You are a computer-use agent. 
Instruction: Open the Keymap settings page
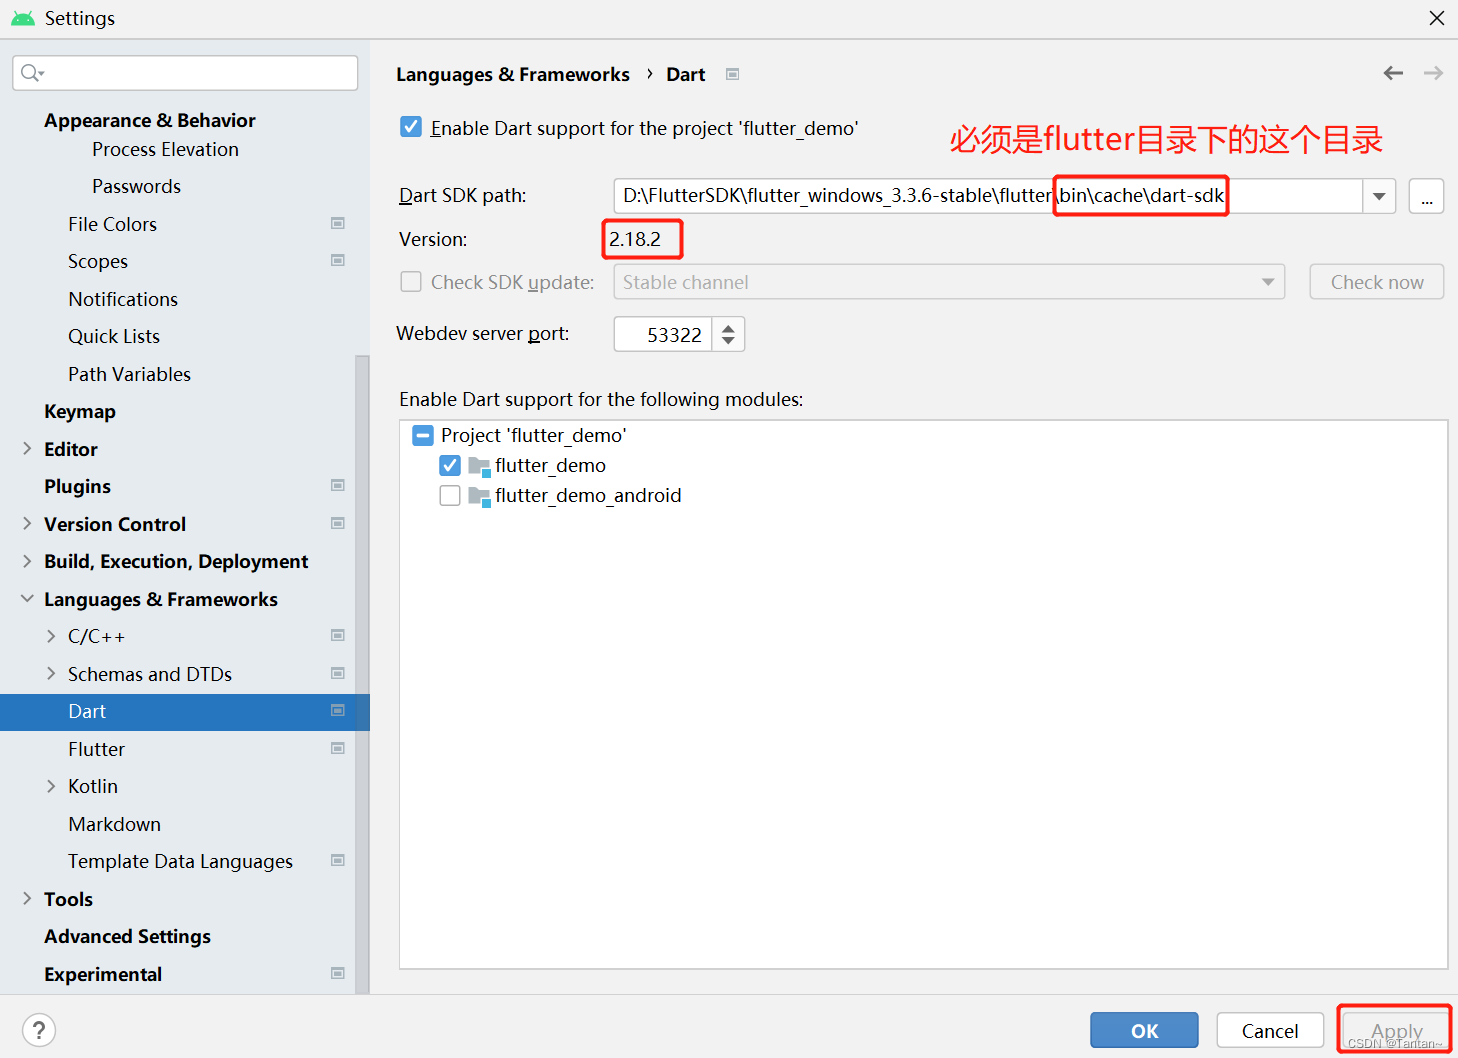pos(80,411)
